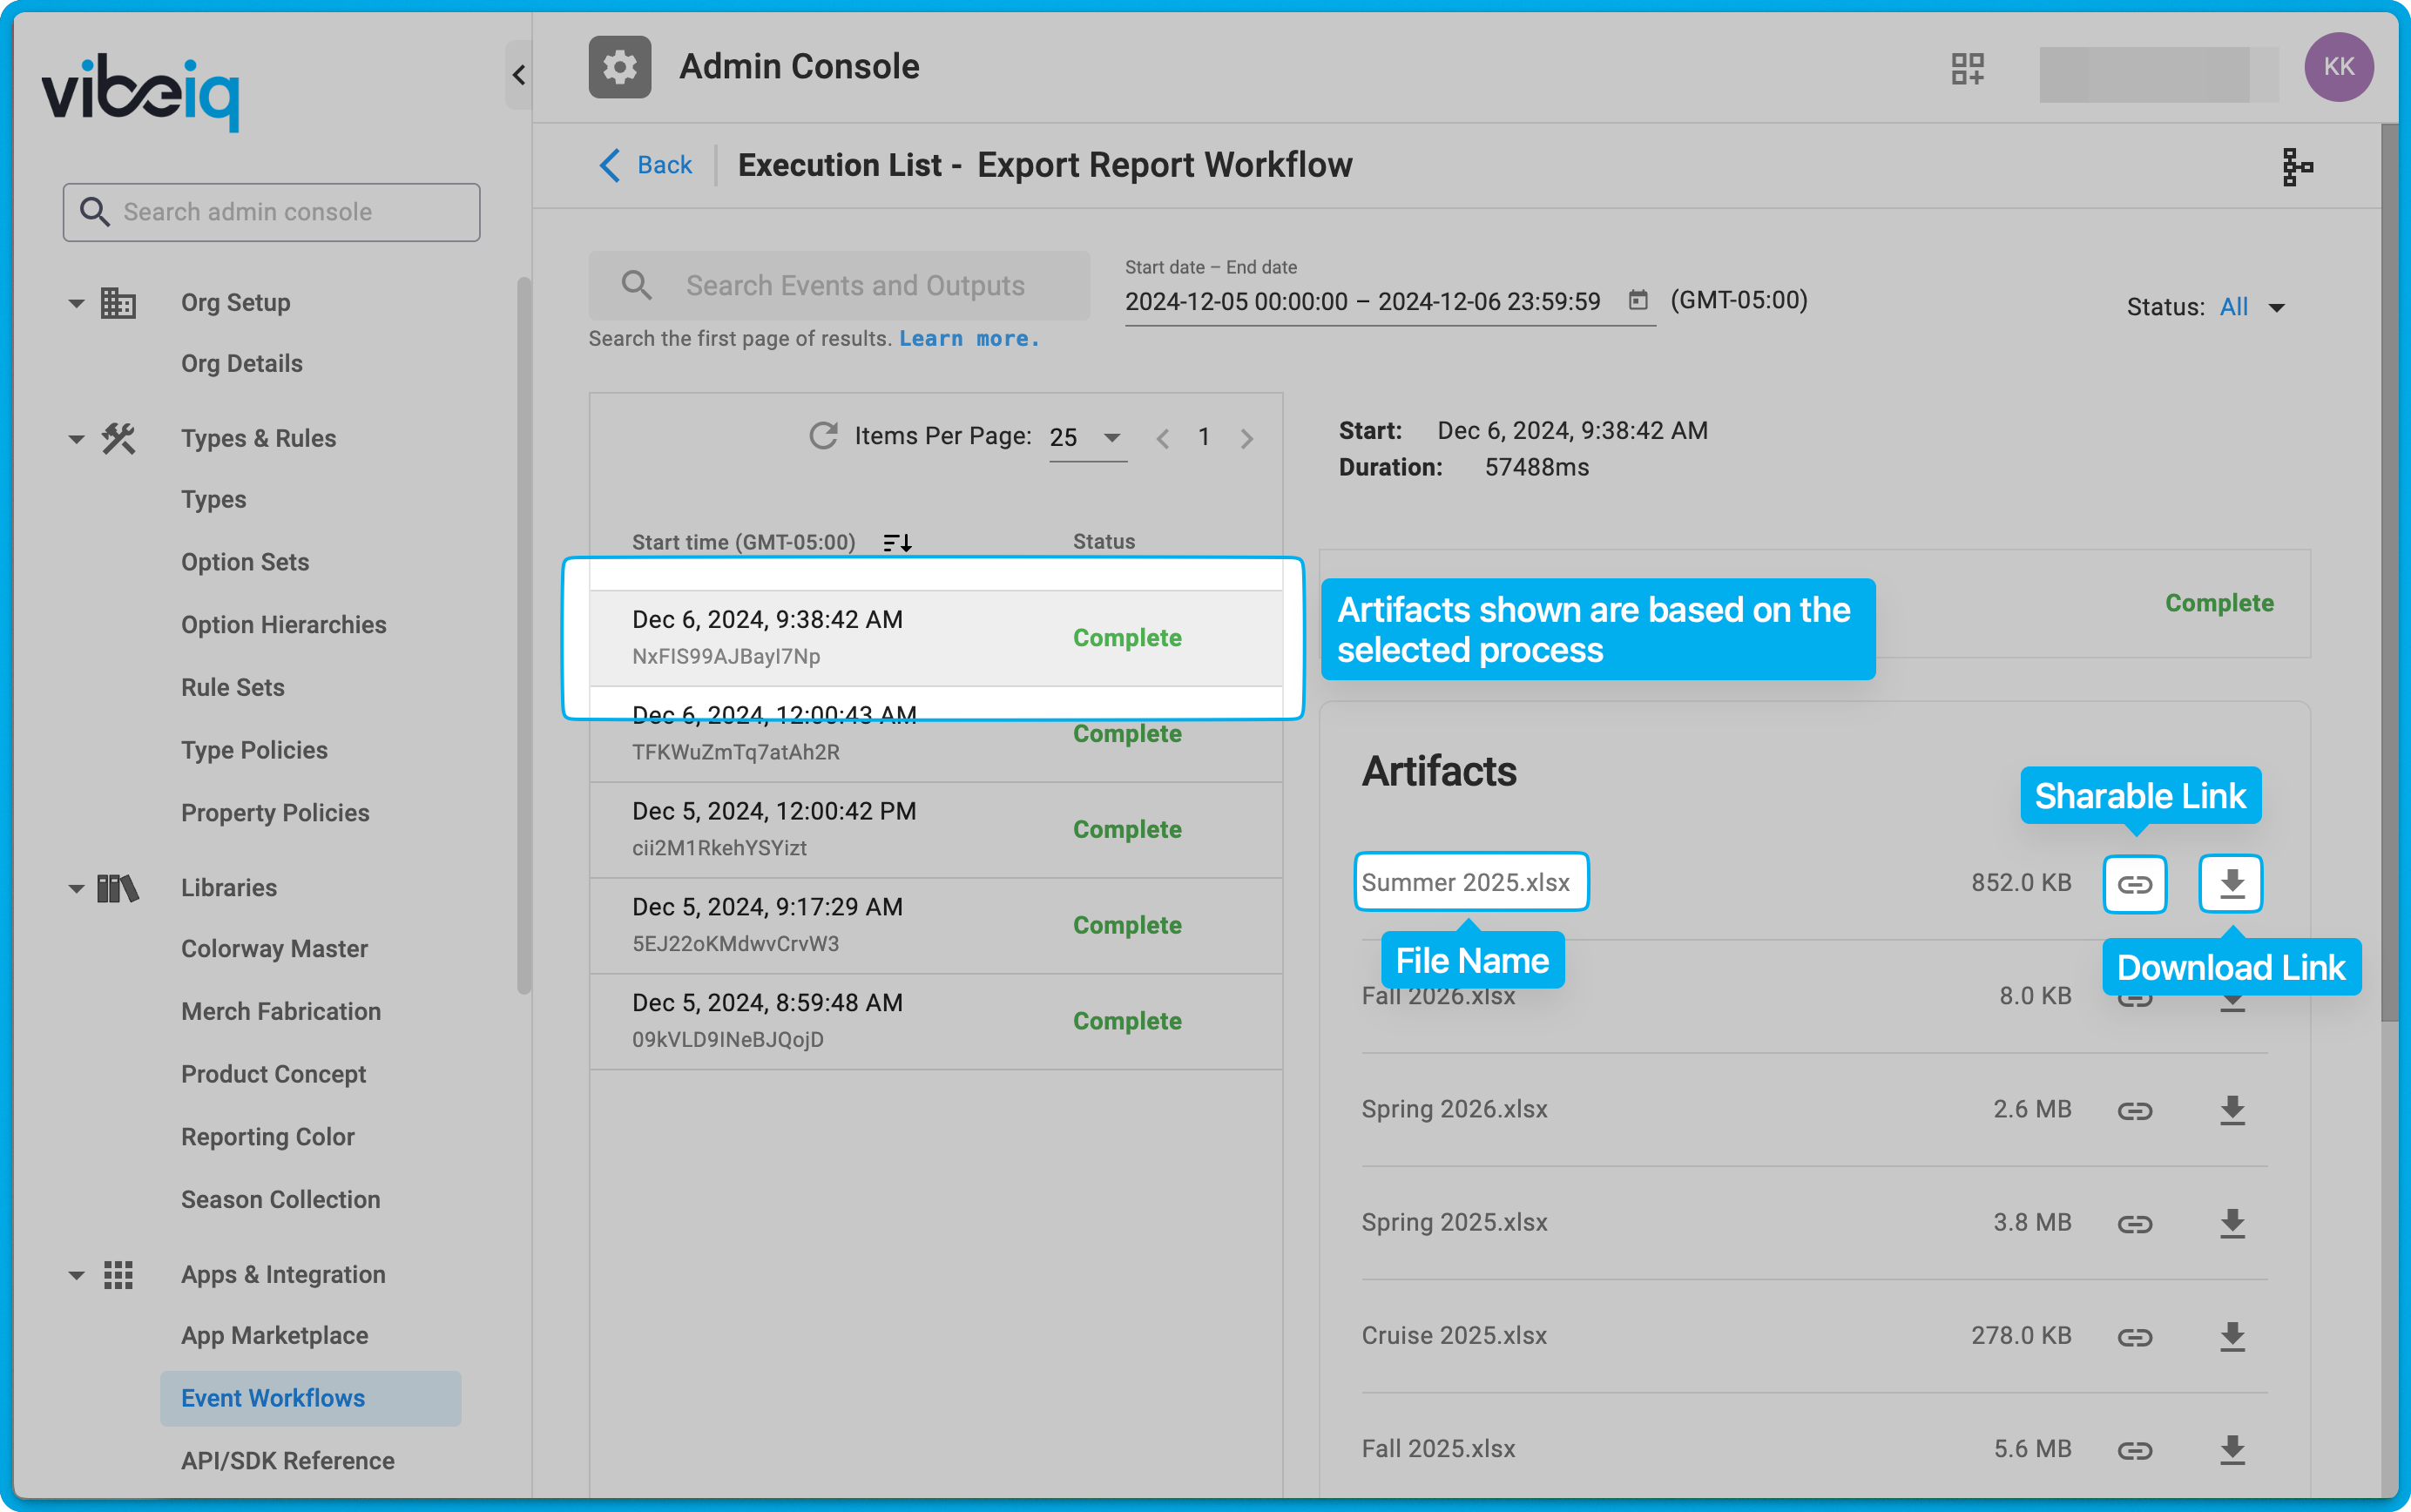The width and height of the screenshot is (2411, 1512).
Task: Click the download icon for Cruise 2025.xlsx
Action: [2232, 1336]
